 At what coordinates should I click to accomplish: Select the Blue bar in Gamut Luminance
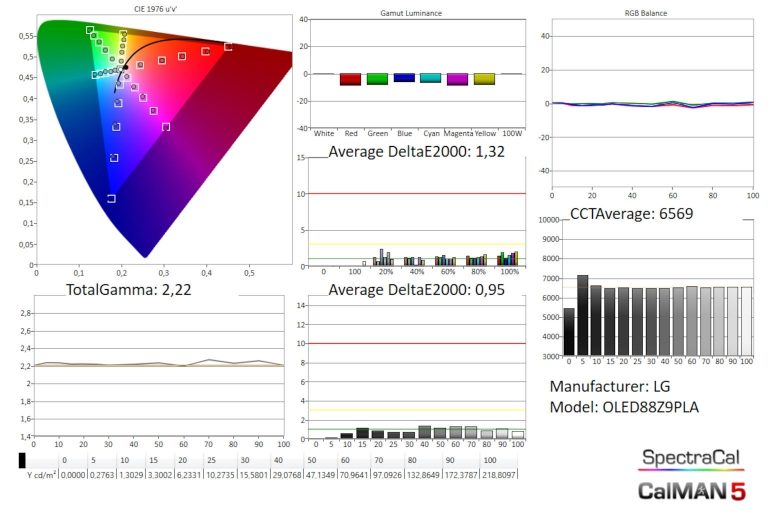[x=404, y=77]
